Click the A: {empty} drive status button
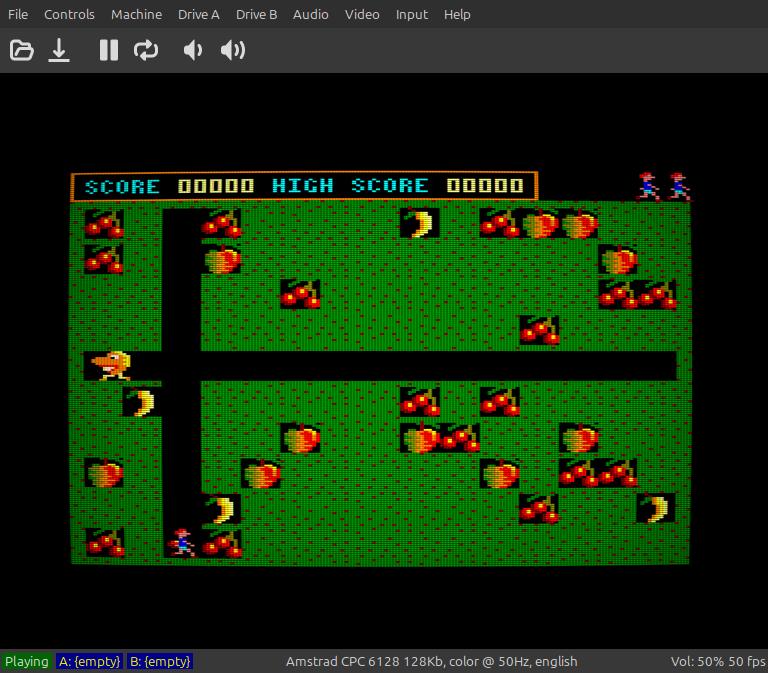768x673 pixels. point(89,661)
